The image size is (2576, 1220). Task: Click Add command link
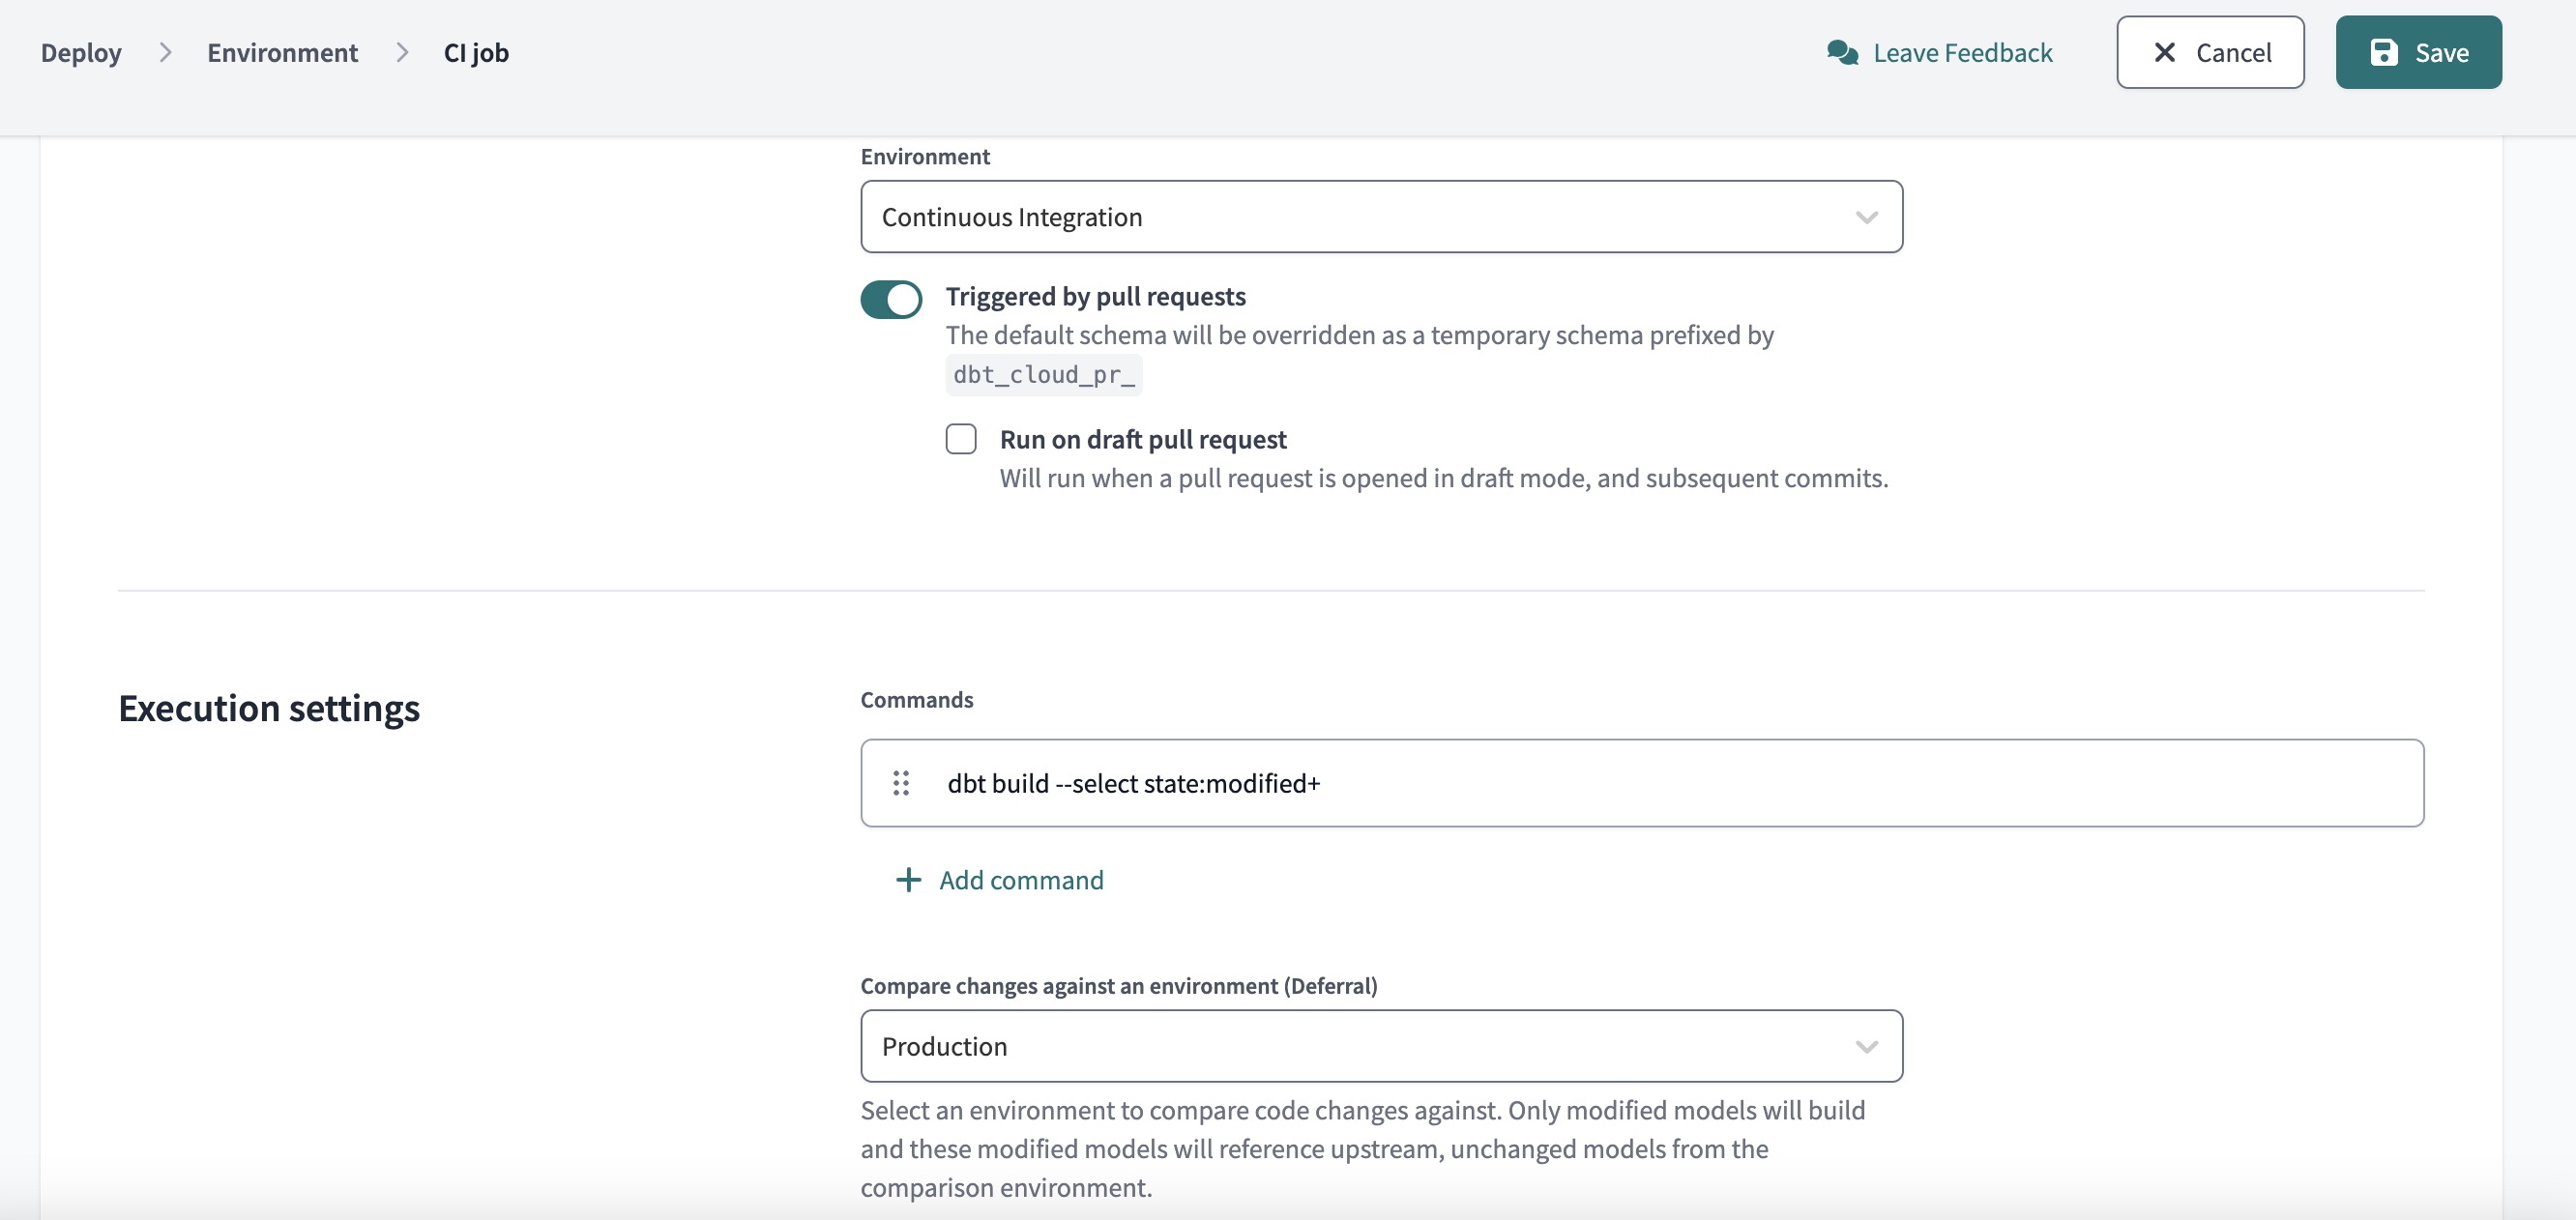point(1020,880)
